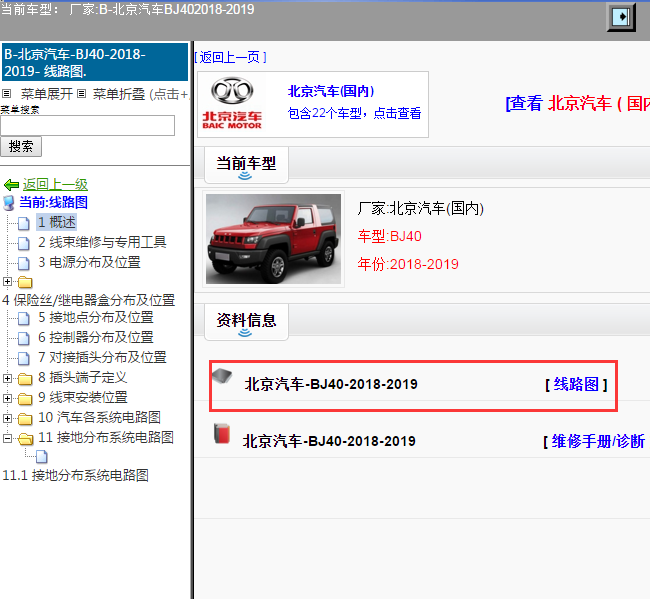Click 北京汽车-BJ40-2018-2019 title in 维修手册 row
This screenshot has width=650, height=599.
[x=329, y=441]
